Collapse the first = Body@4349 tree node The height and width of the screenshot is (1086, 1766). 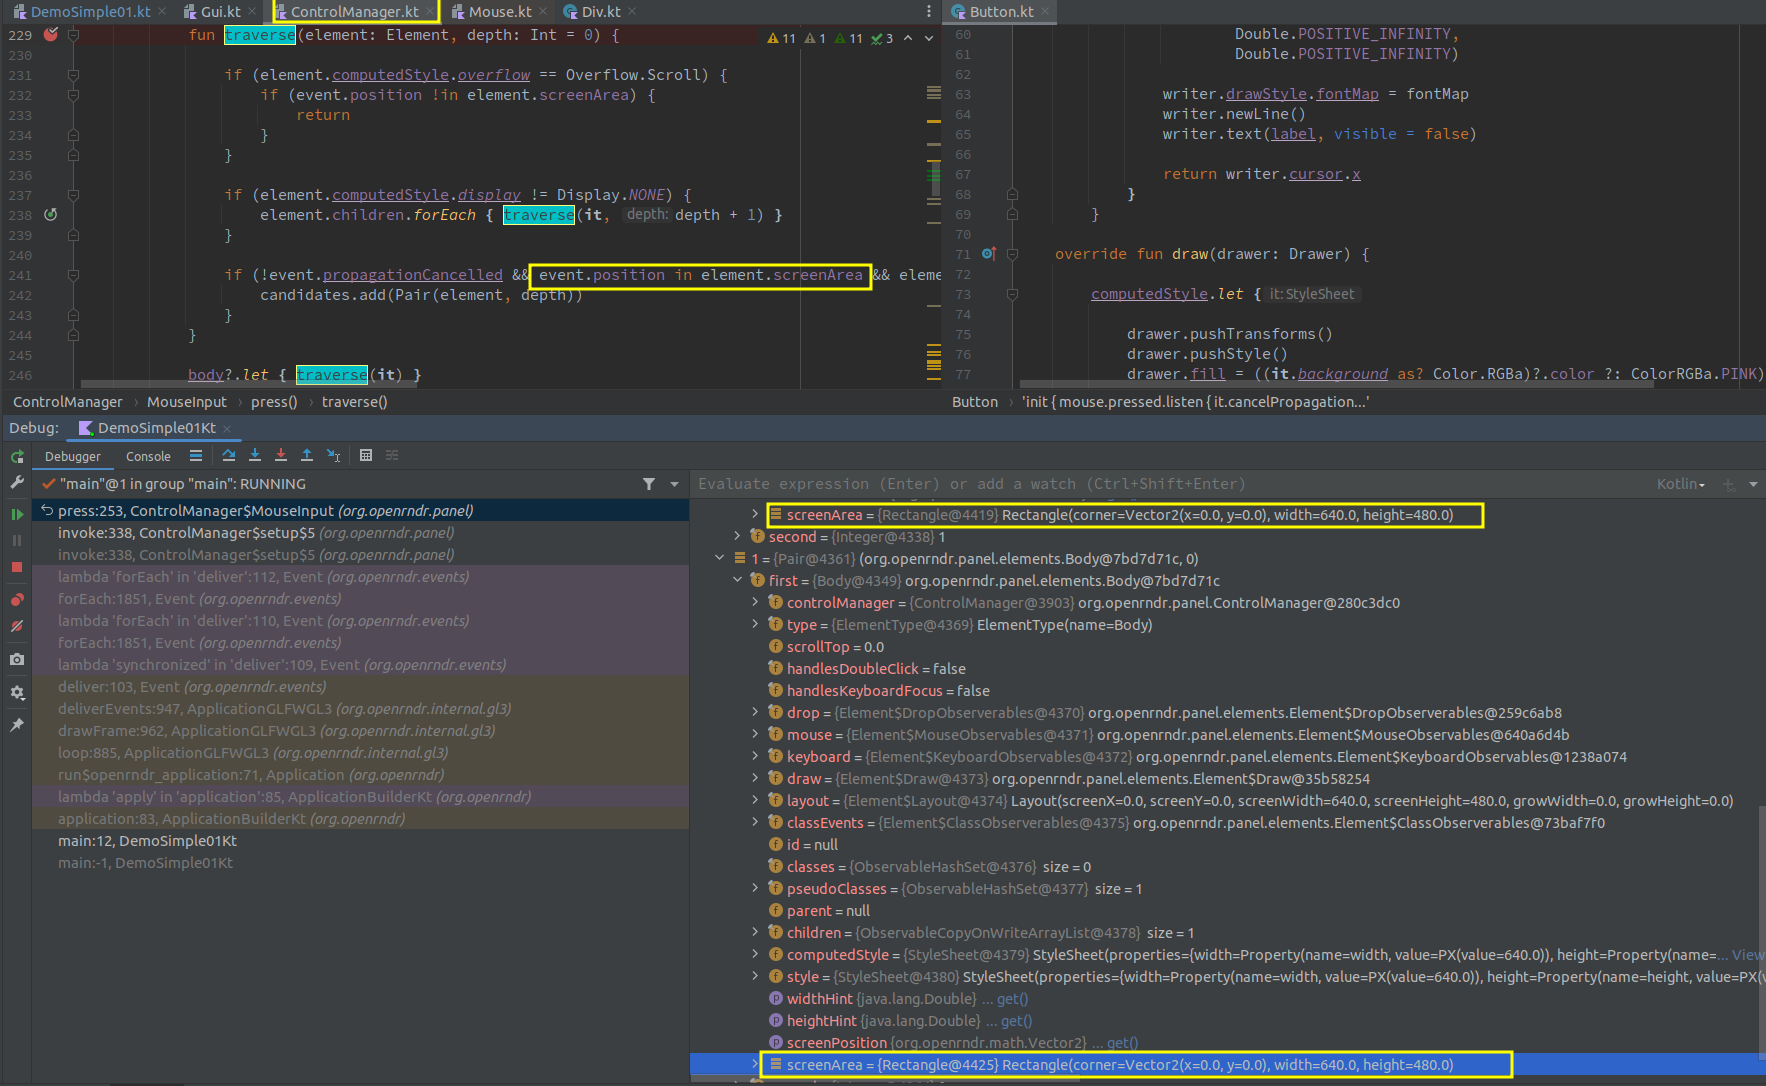point(738,580)
